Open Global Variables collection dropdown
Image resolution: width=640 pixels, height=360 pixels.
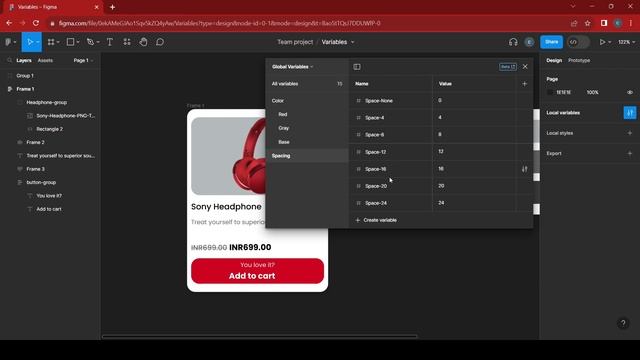click(x=292, y=67)
